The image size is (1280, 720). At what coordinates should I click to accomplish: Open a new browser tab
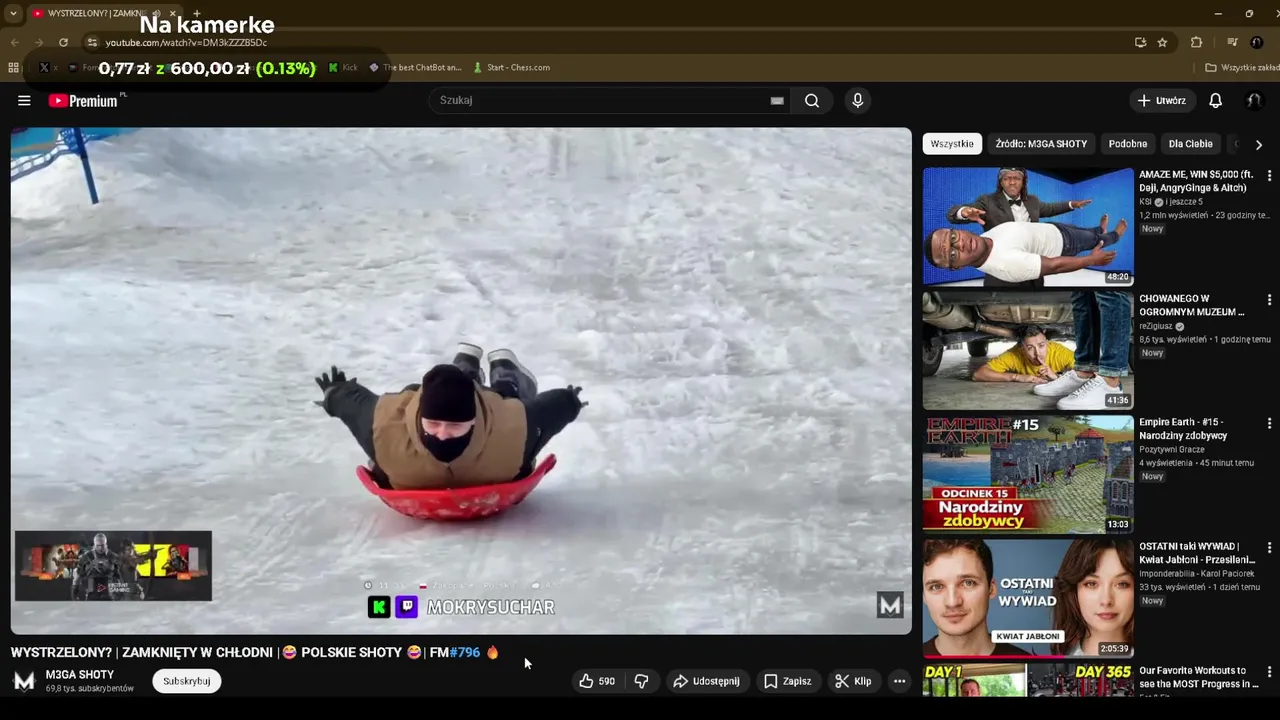pos(196,13)
